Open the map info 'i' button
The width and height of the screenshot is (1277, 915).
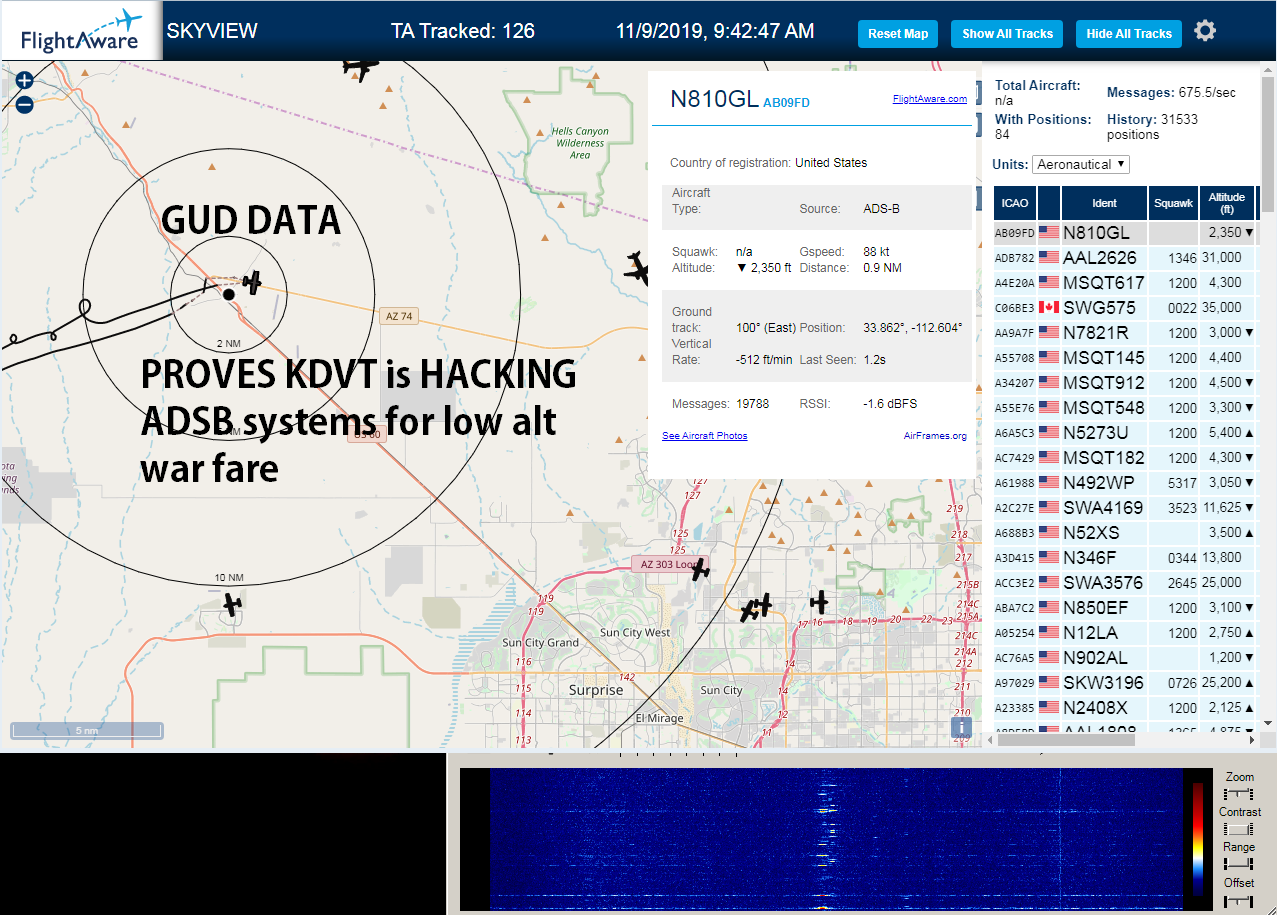click(x=961, y=728)
